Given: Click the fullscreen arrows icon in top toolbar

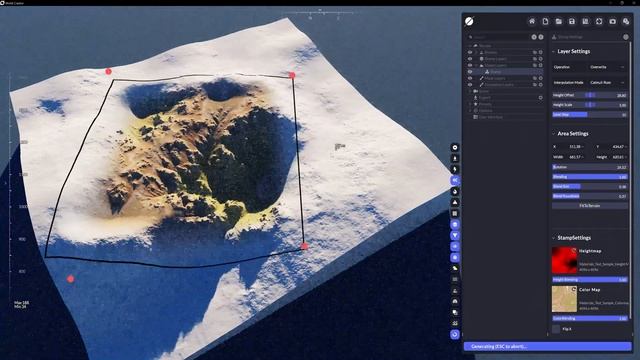Looking at the screenshot, I should click(x=599, y=21).
